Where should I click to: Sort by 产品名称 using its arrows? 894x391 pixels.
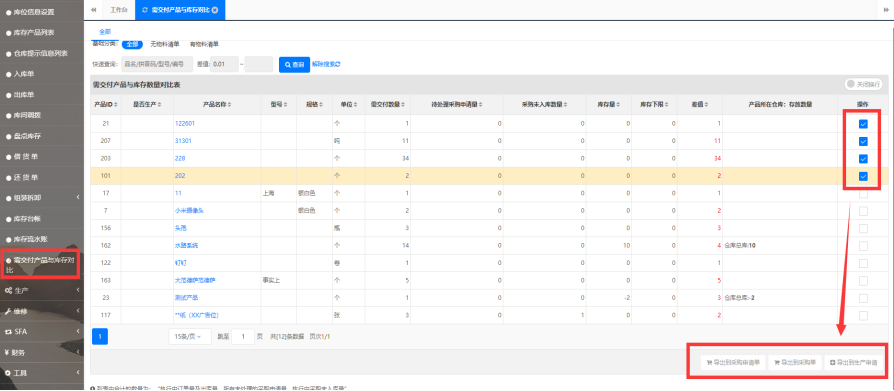pos(229,105)
